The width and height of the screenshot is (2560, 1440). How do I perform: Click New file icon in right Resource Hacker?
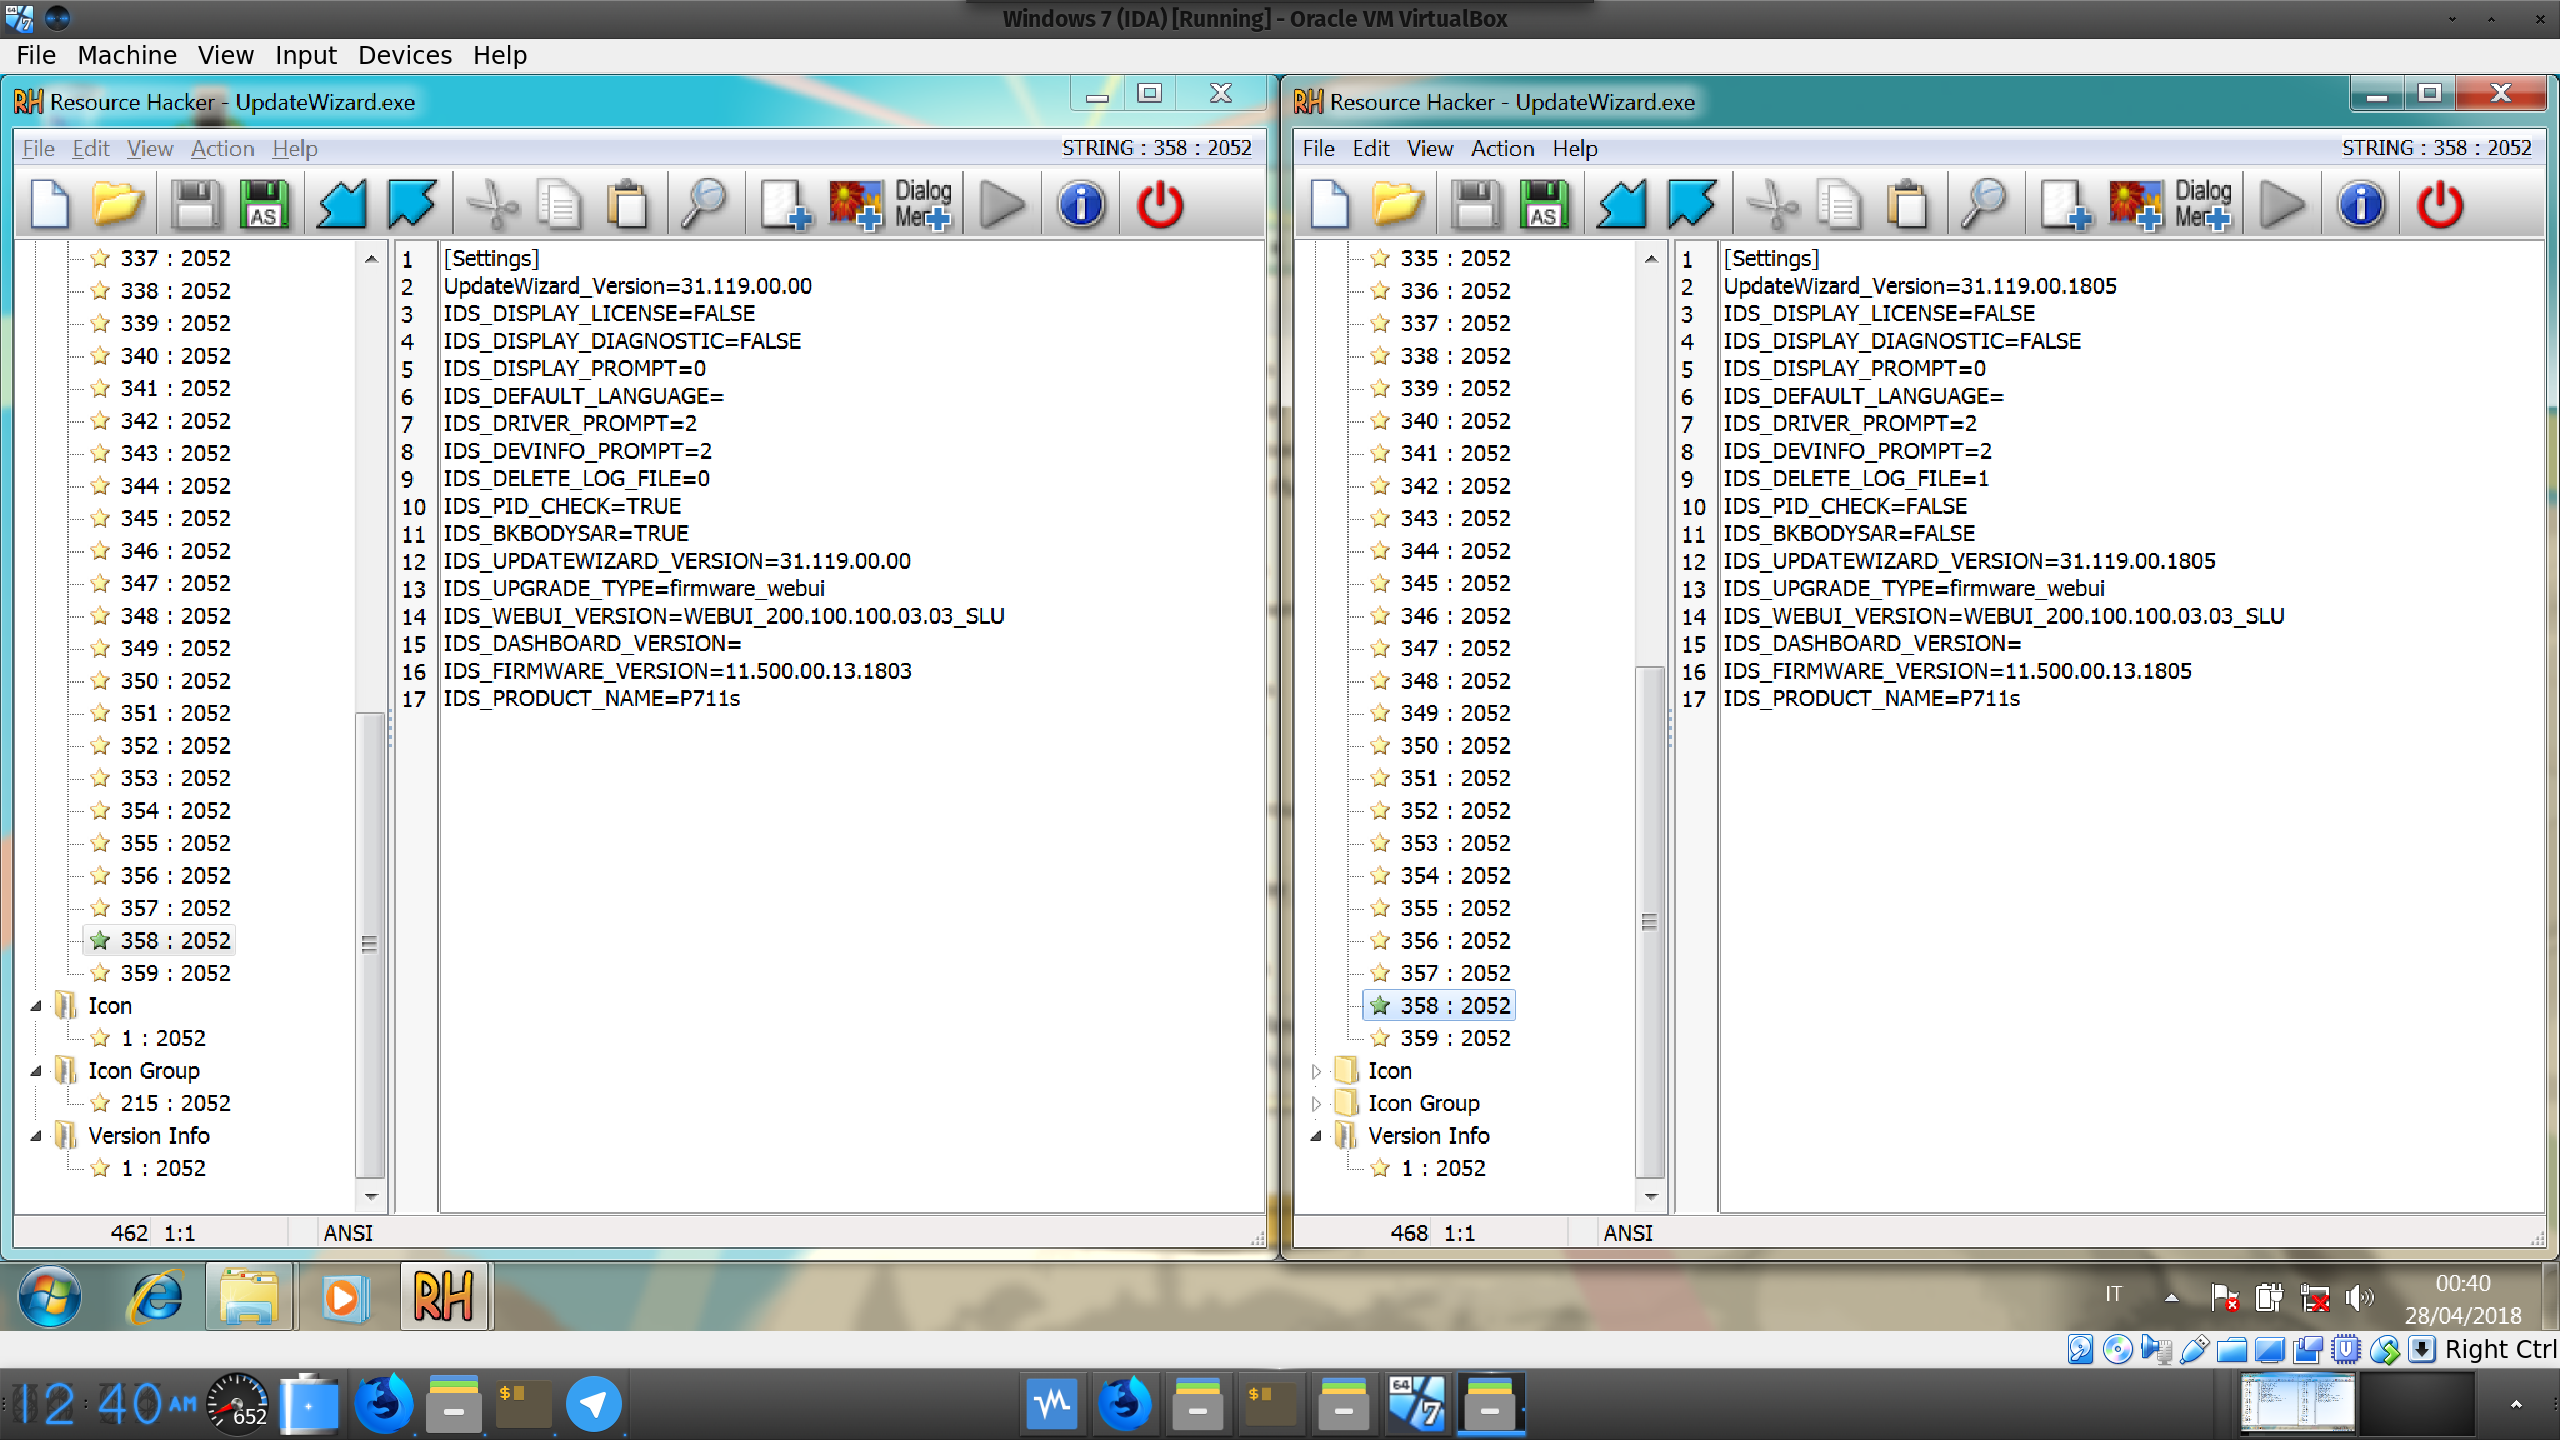point(1330,204)
